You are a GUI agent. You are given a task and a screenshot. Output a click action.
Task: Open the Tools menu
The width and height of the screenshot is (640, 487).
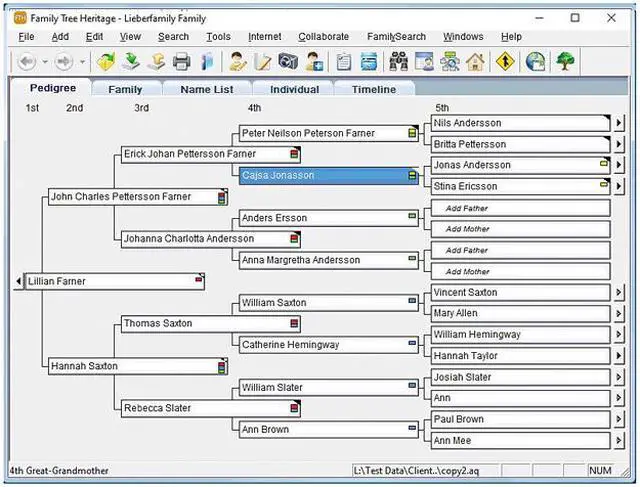click(218, 37)
